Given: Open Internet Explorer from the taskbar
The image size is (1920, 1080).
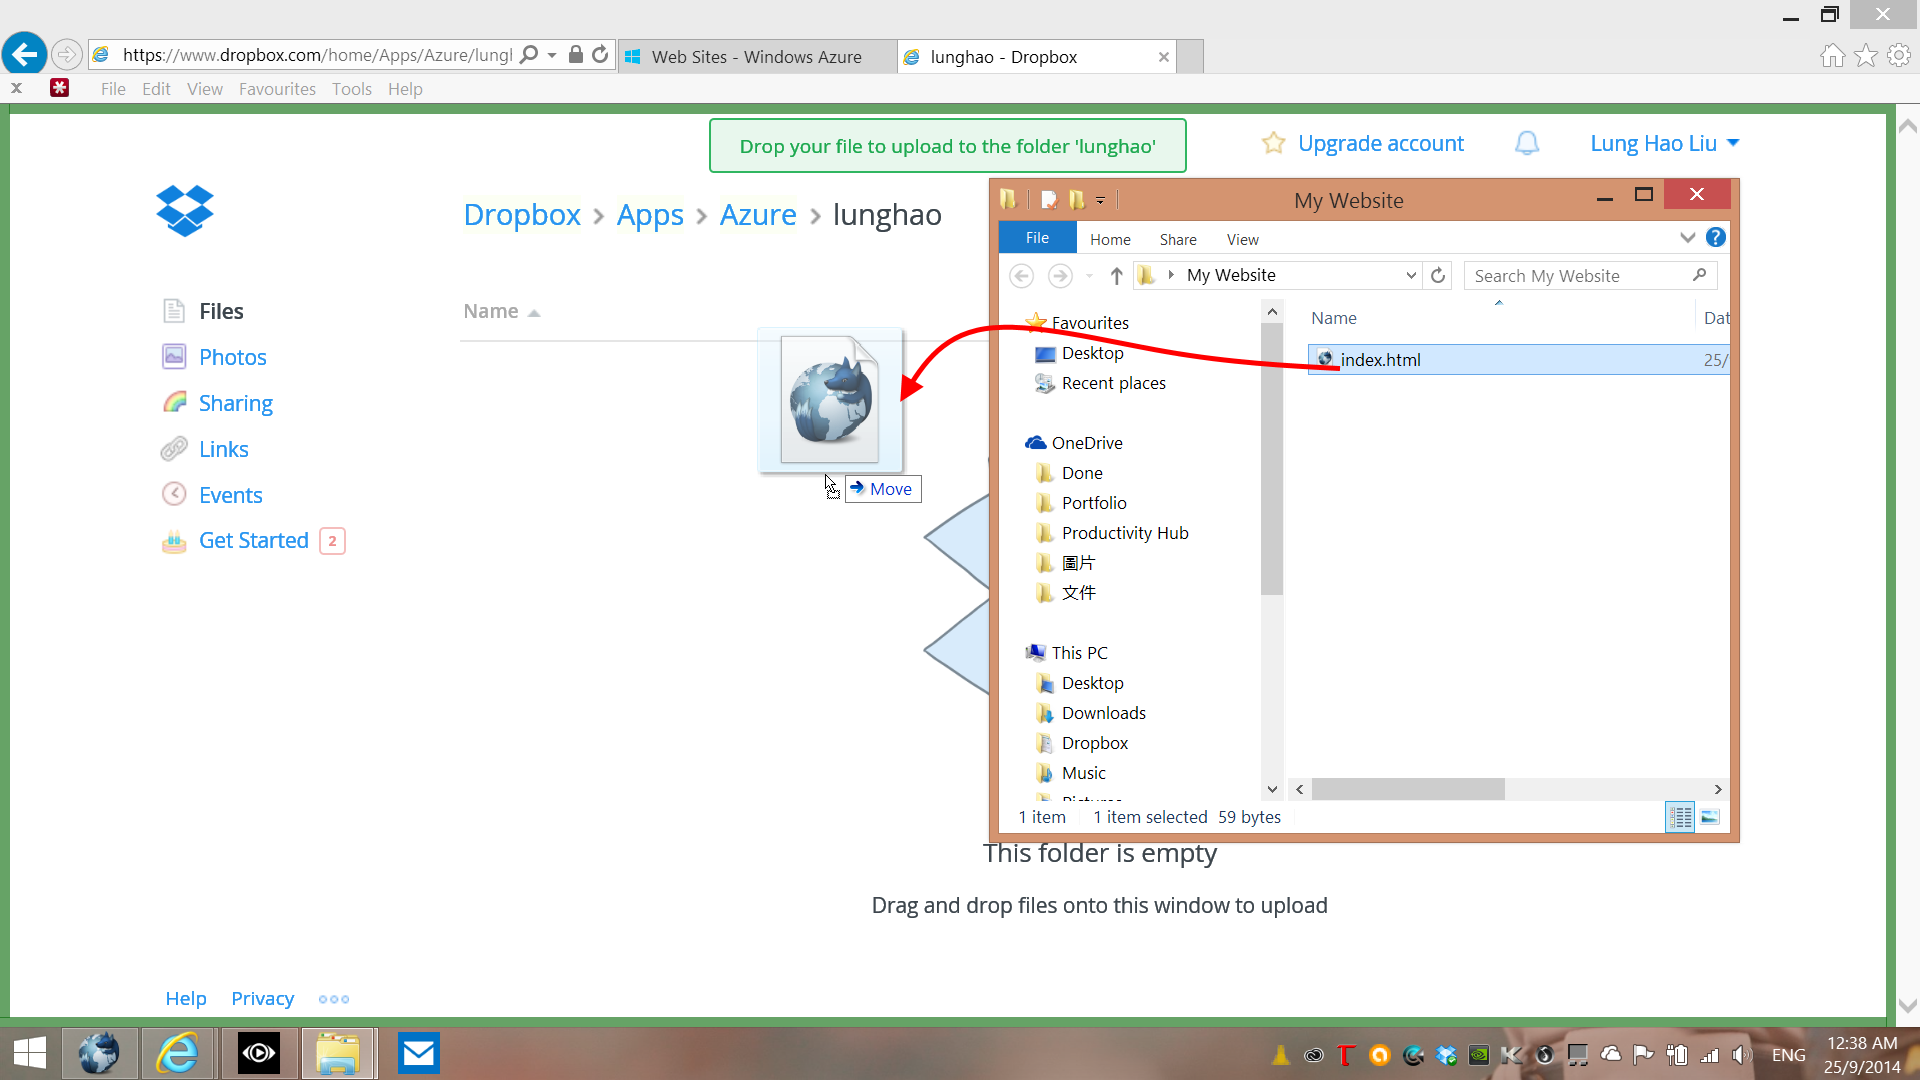Looking at the screenshot, I should [x=178, y=1053].
